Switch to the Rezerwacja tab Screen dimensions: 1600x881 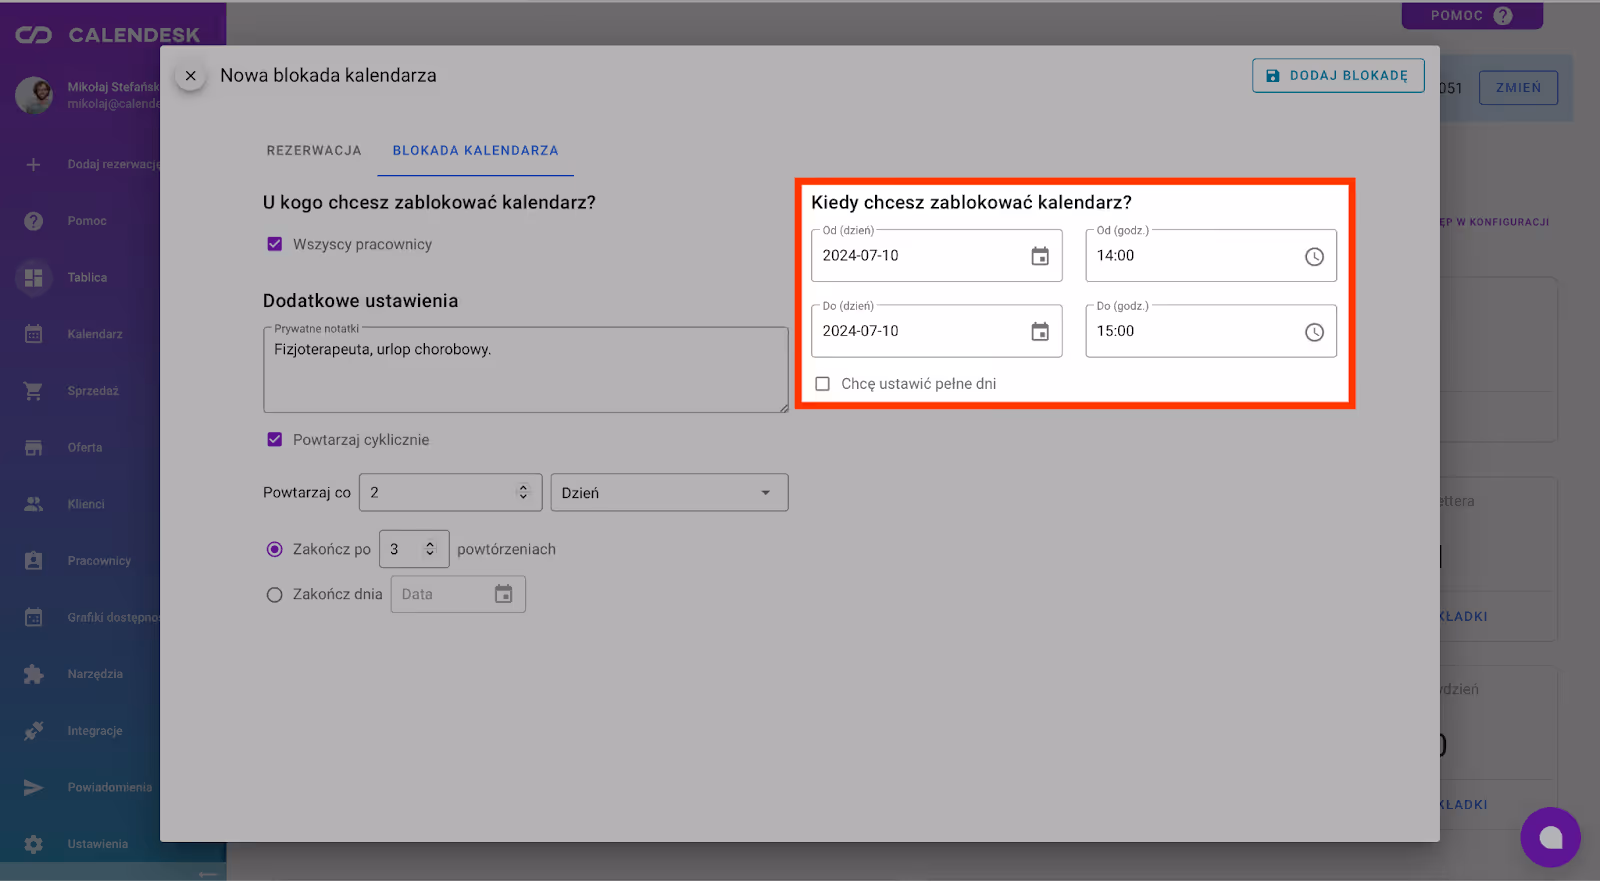(x=314, y=151)
